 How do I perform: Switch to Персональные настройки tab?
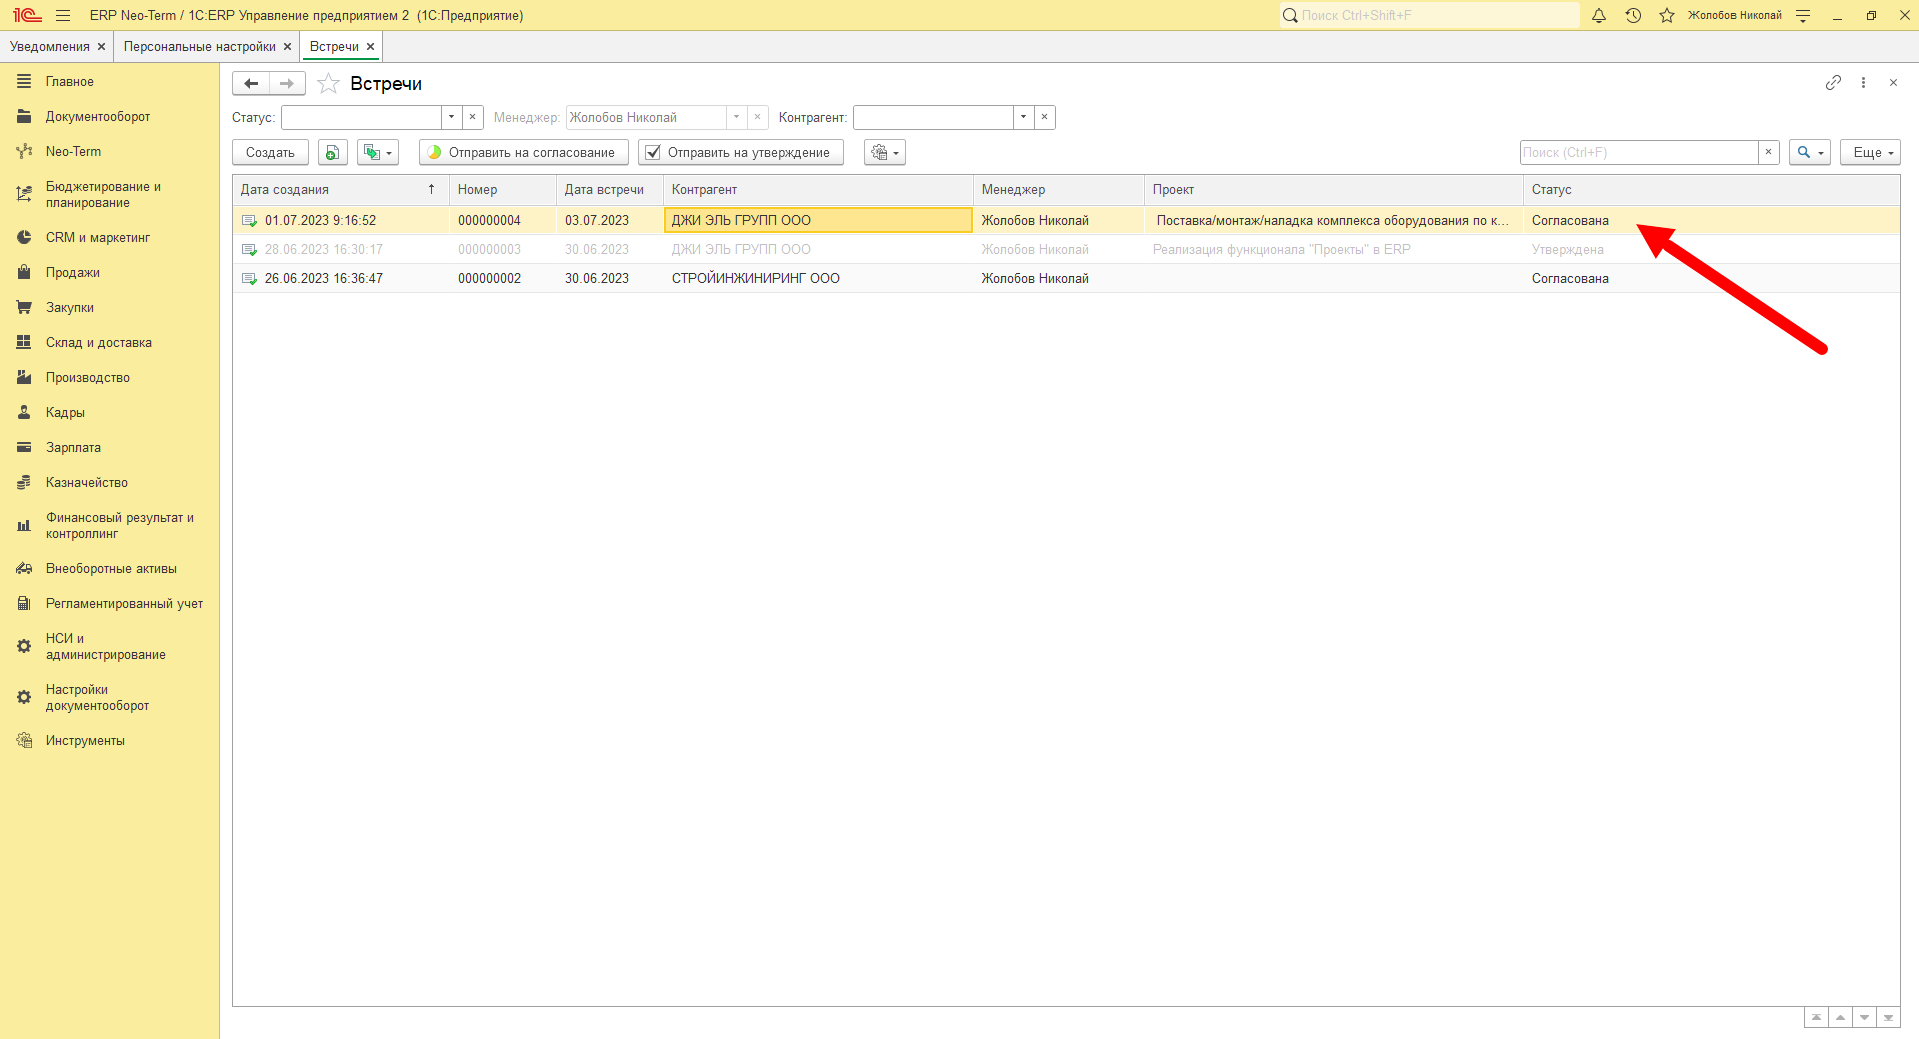click(200, 46)
